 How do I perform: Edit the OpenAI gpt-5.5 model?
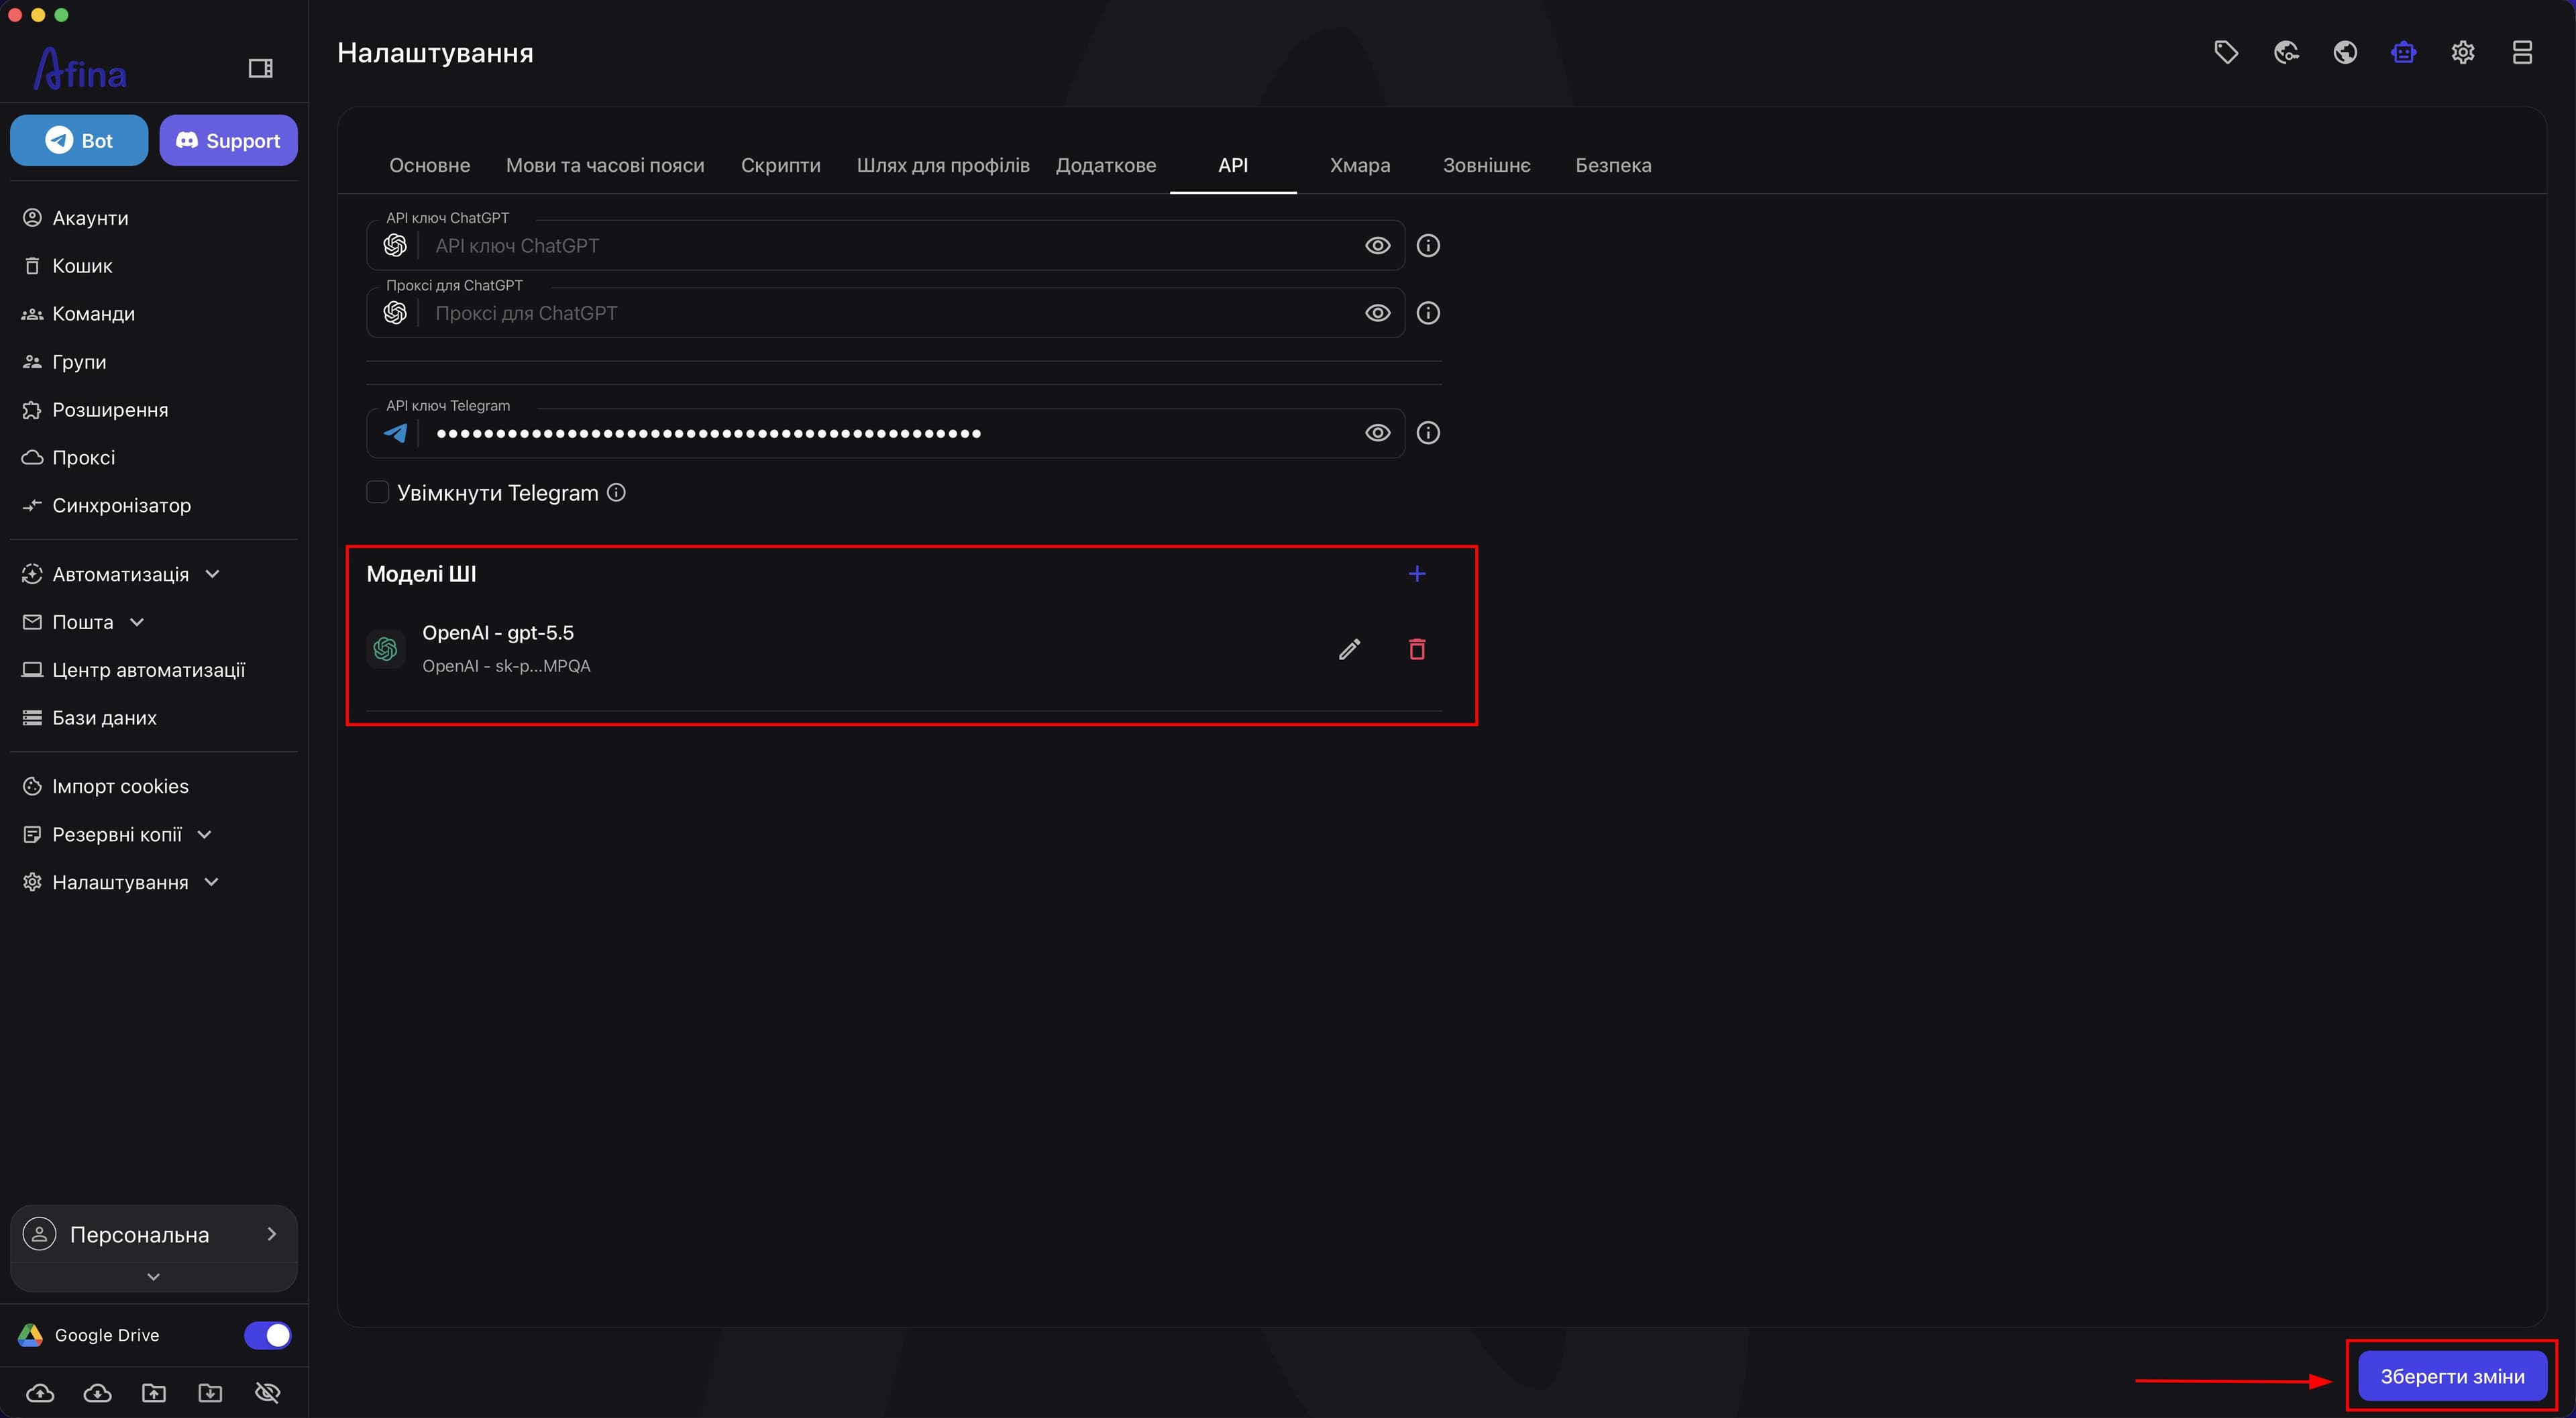tap(1349, 650)
